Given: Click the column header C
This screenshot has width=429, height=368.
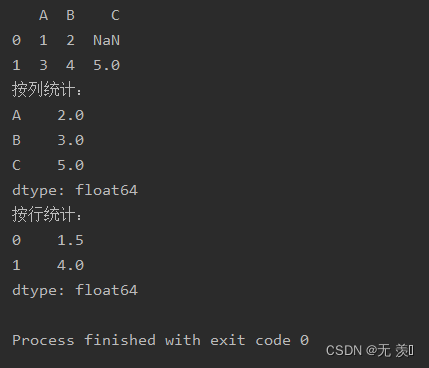Looking at the screenshot, I should [115, 15].
